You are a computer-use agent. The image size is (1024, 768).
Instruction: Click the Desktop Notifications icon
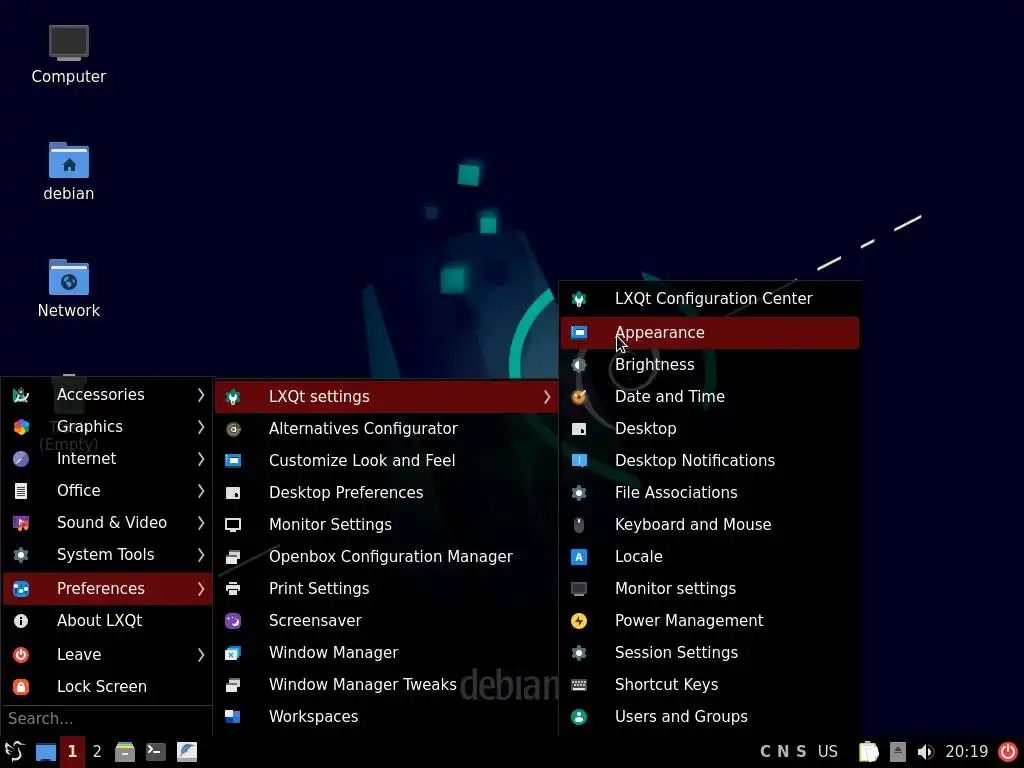pos(579,461)
